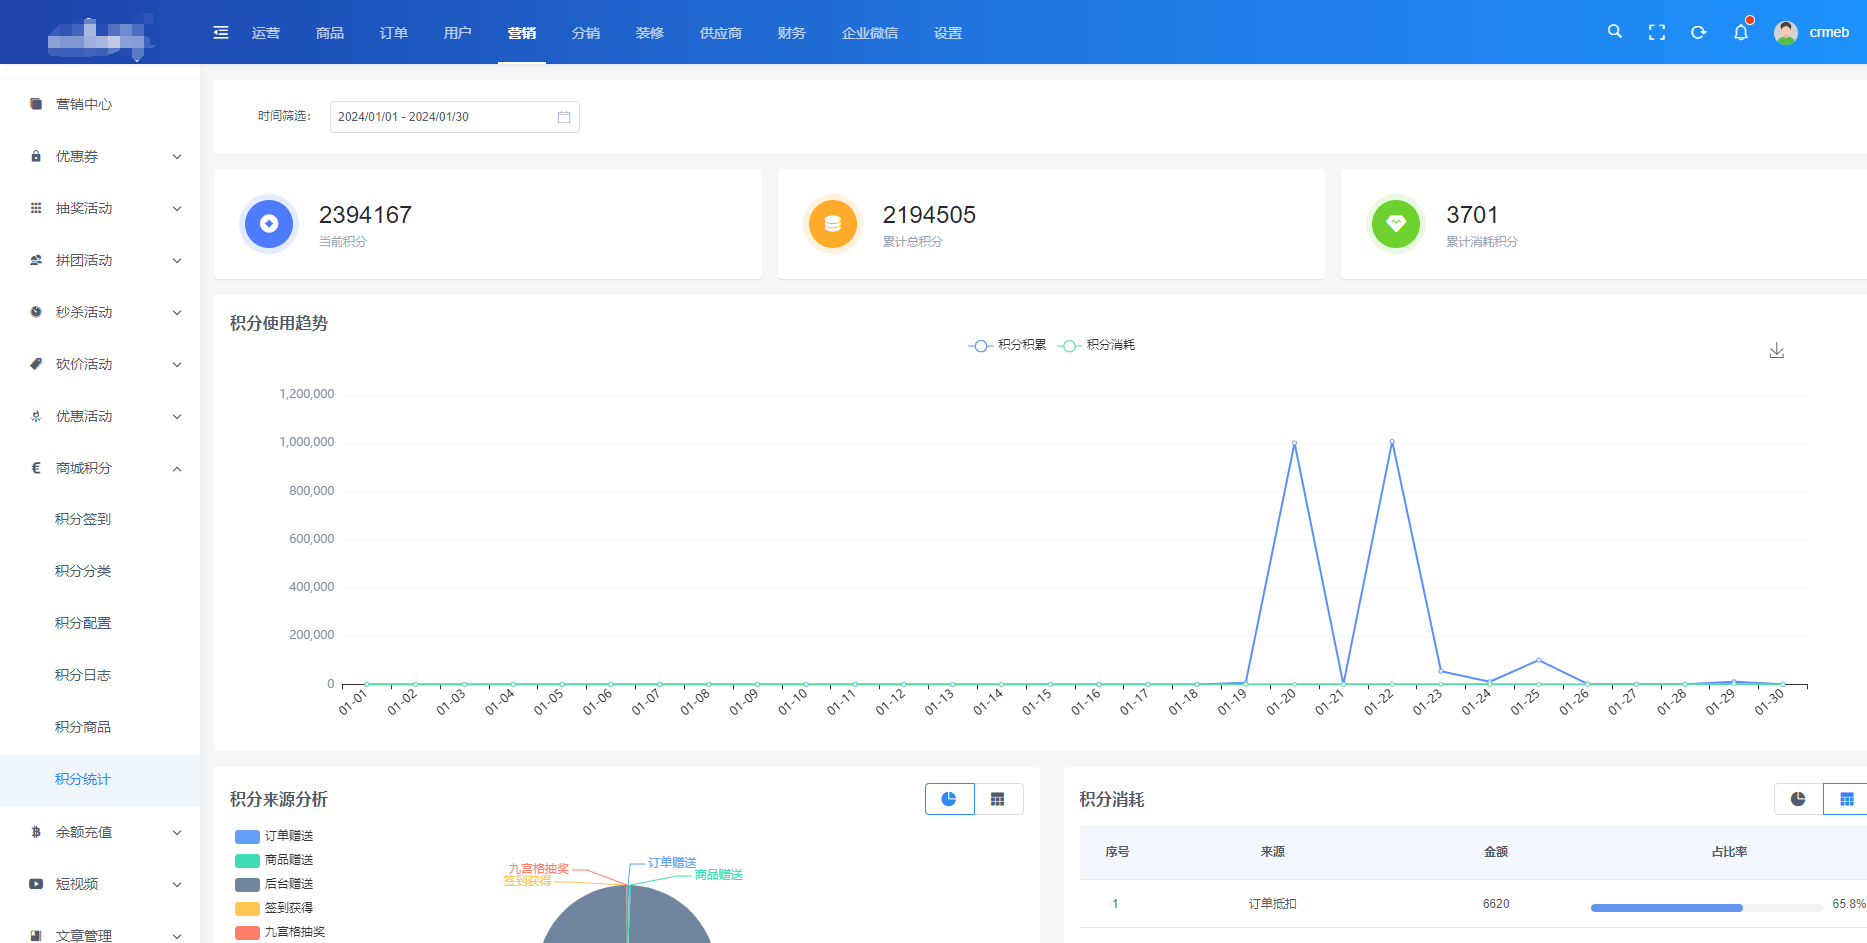
Task: Switch 积分来源分析 to pie chart view
Action: coord(949,799)
